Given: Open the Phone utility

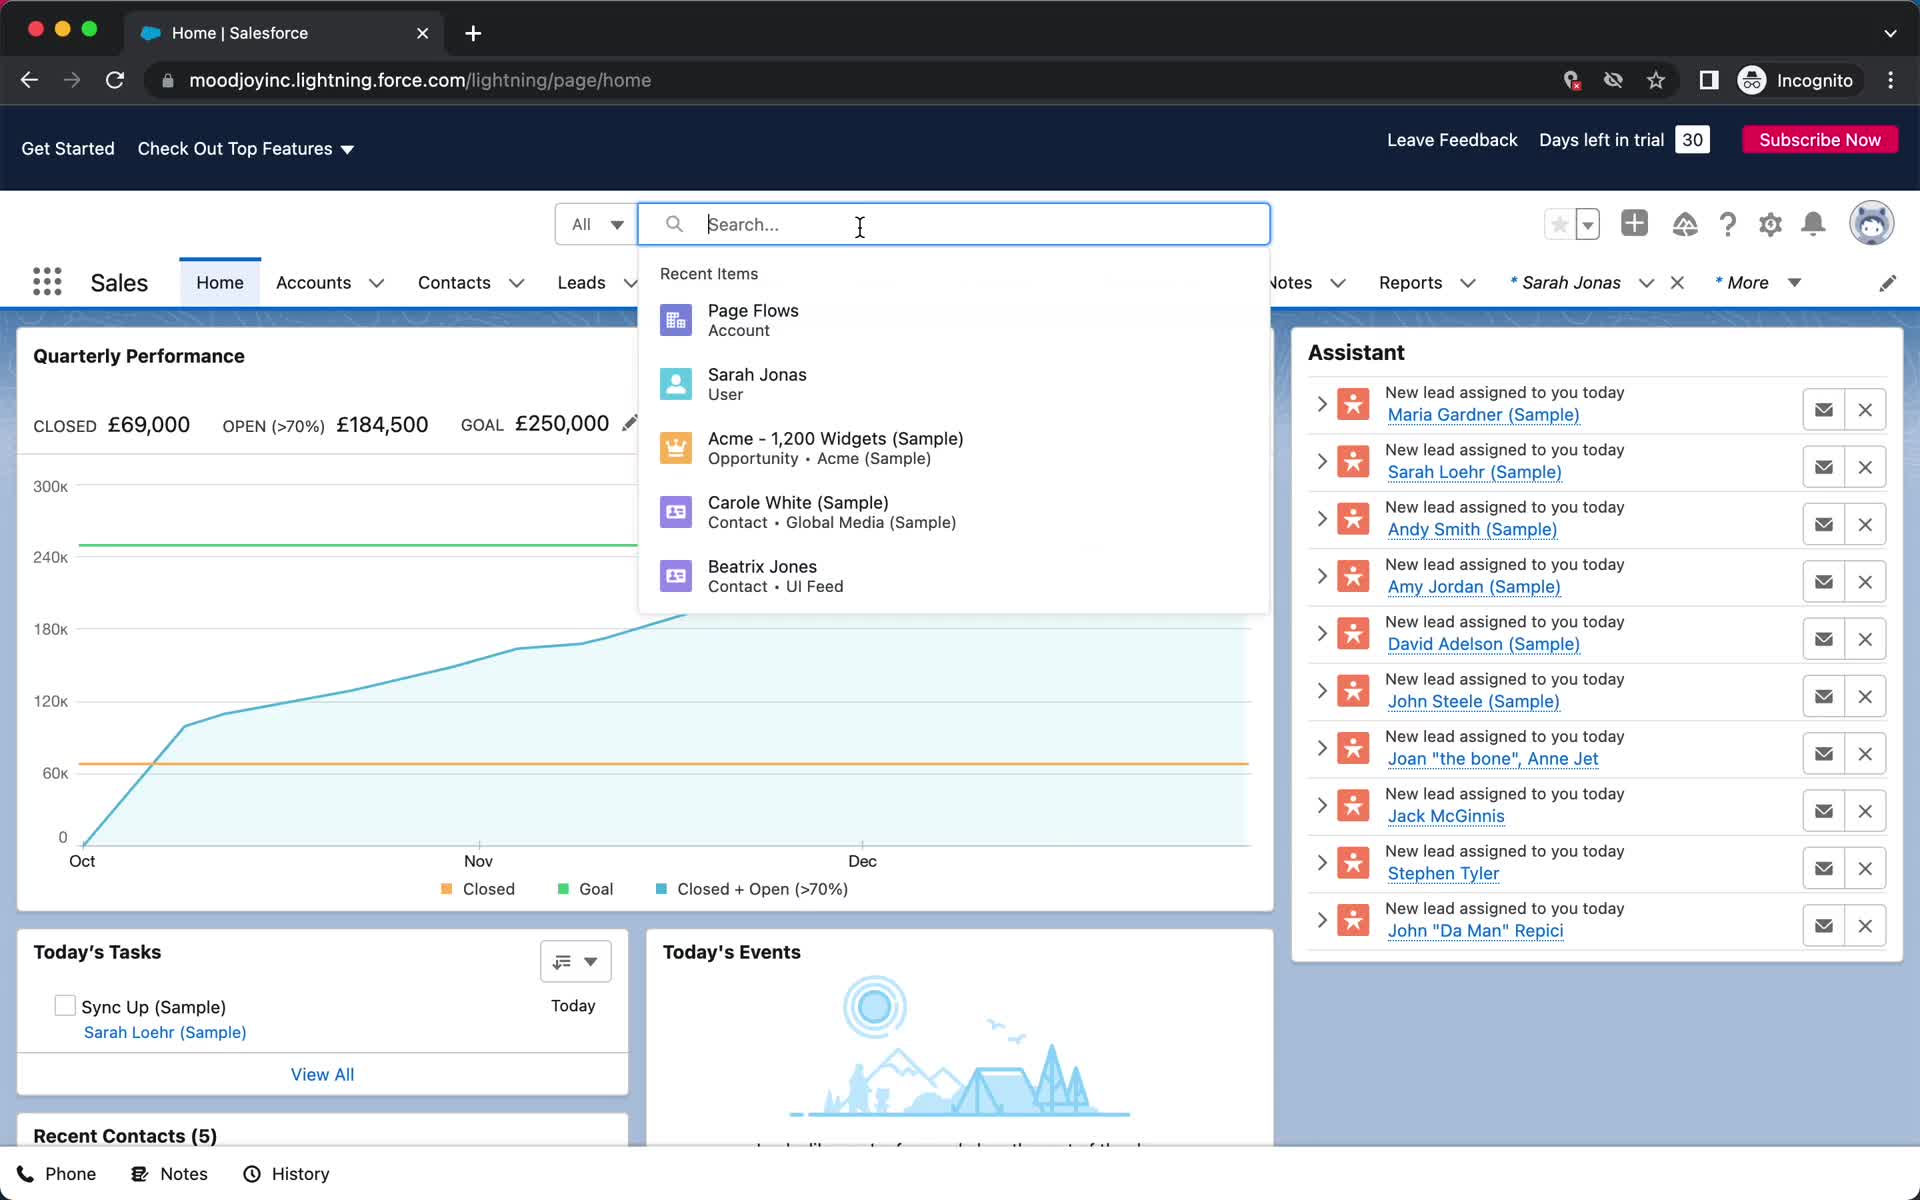Looking at the screenshot, I should pos(57,1174).
